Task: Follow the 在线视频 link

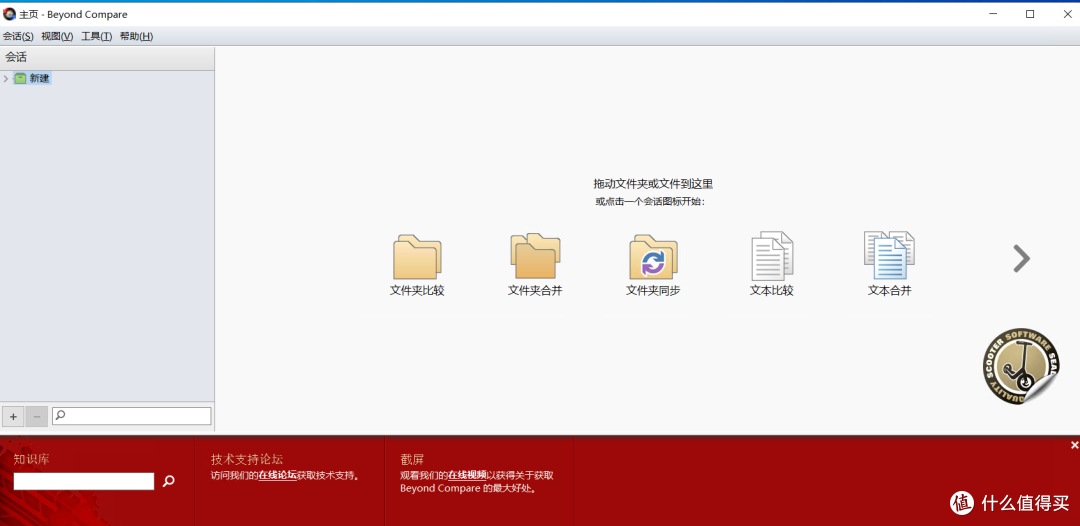Action: 467,475
